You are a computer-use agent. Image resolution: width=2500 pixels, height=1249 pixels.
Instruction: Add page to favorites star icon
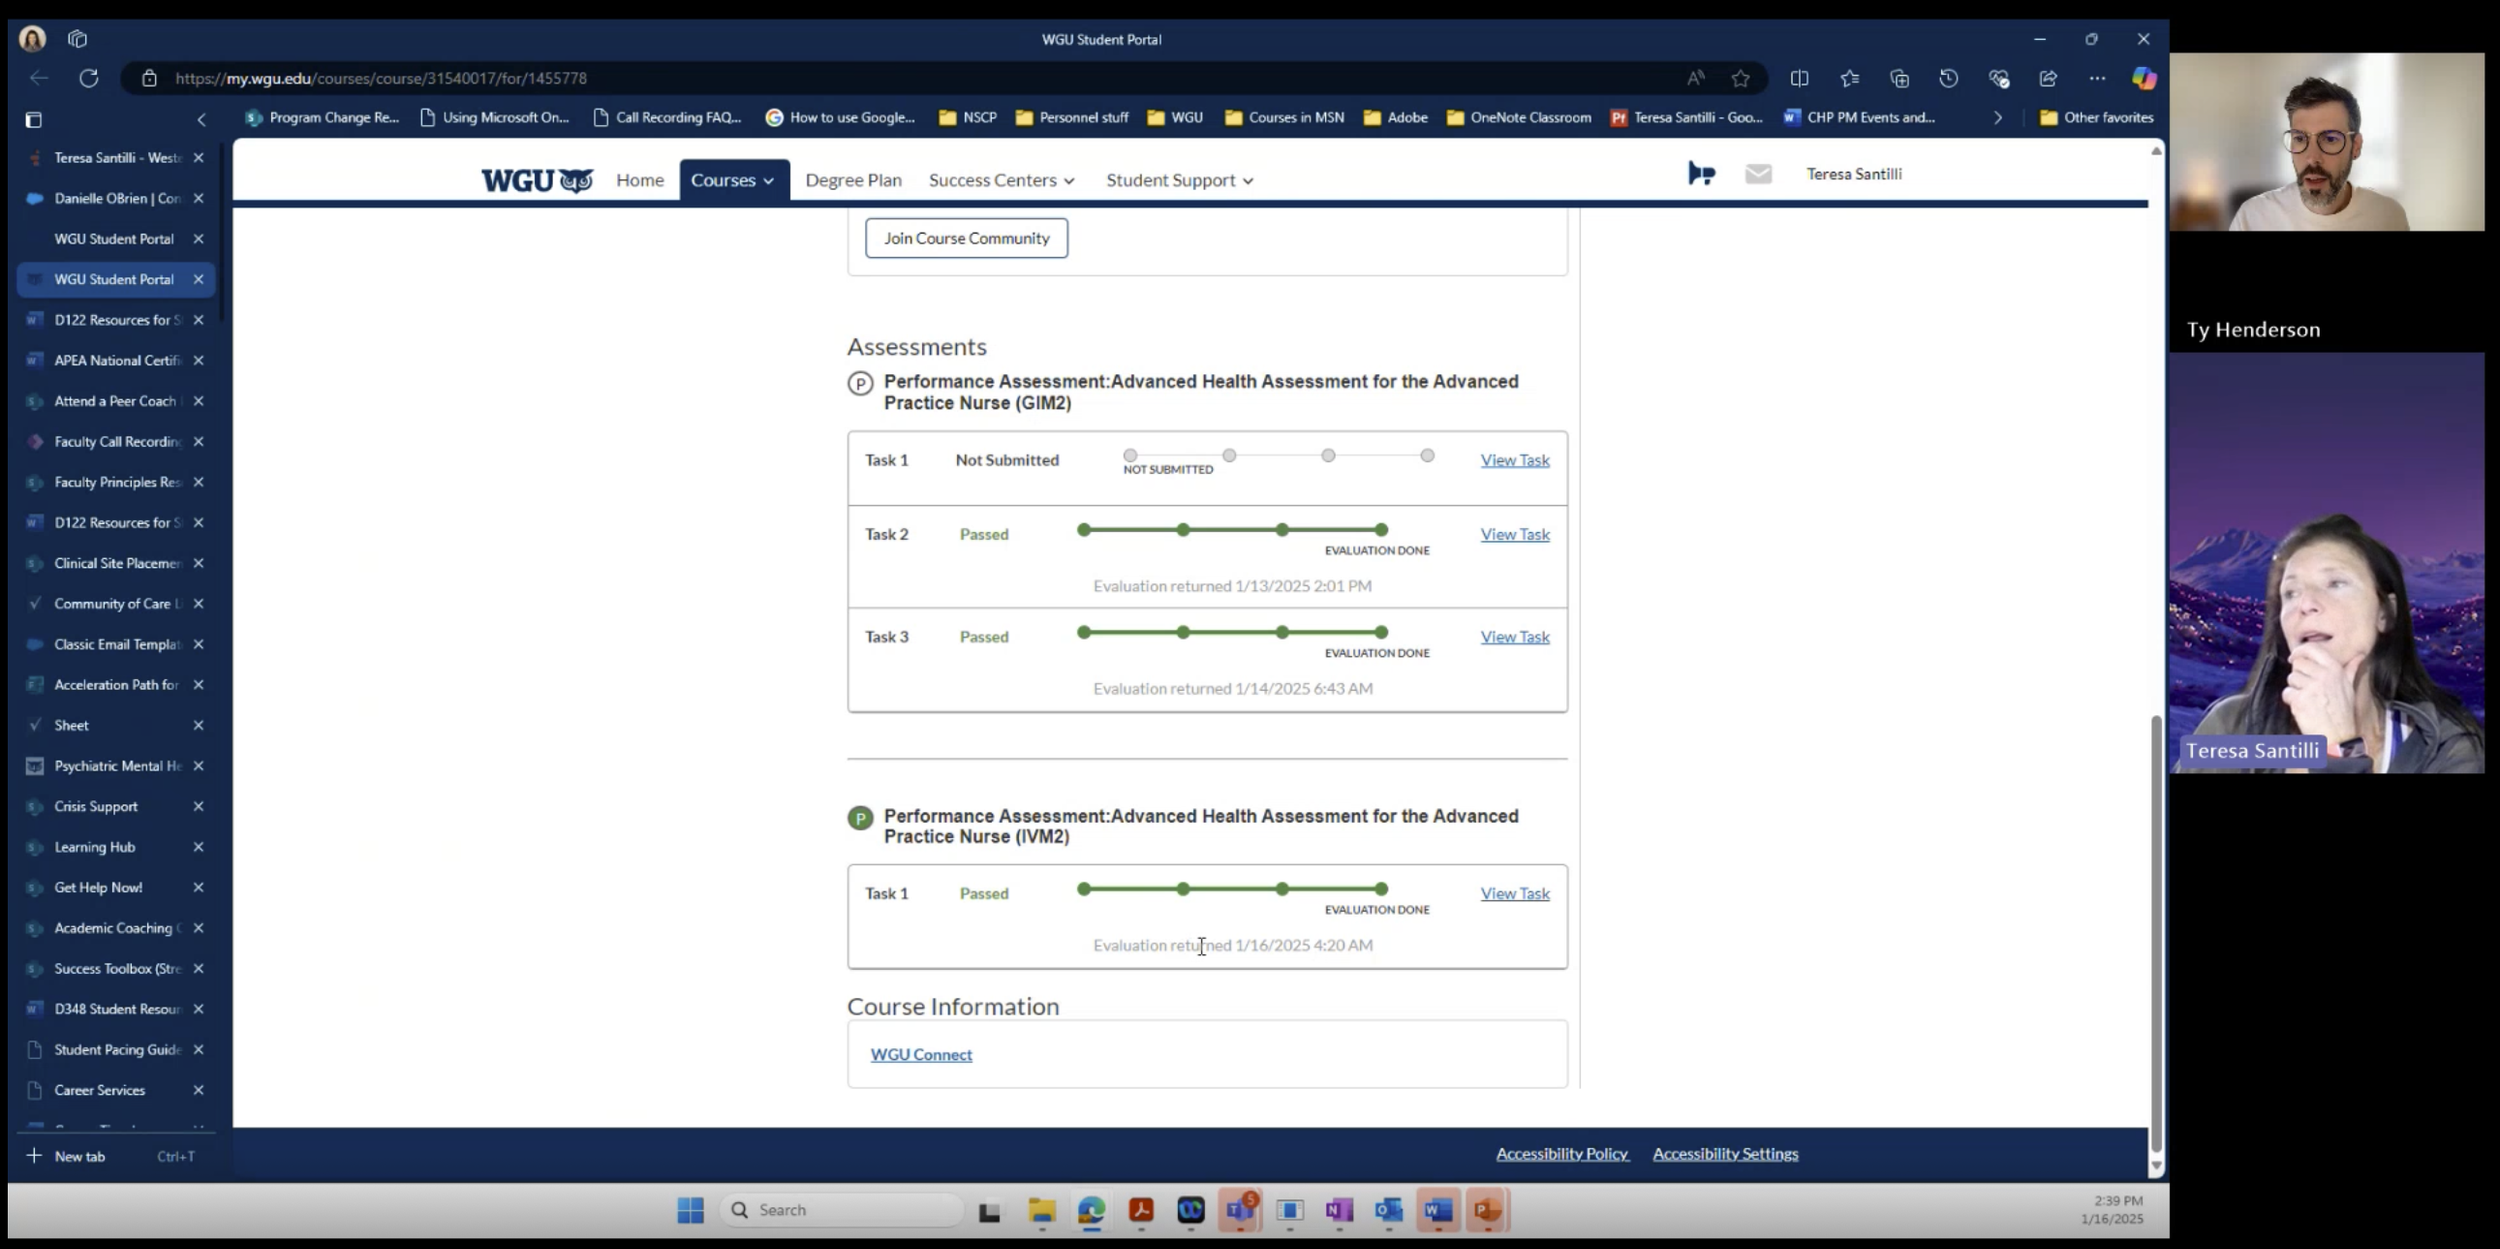[x=1741, y=78]
